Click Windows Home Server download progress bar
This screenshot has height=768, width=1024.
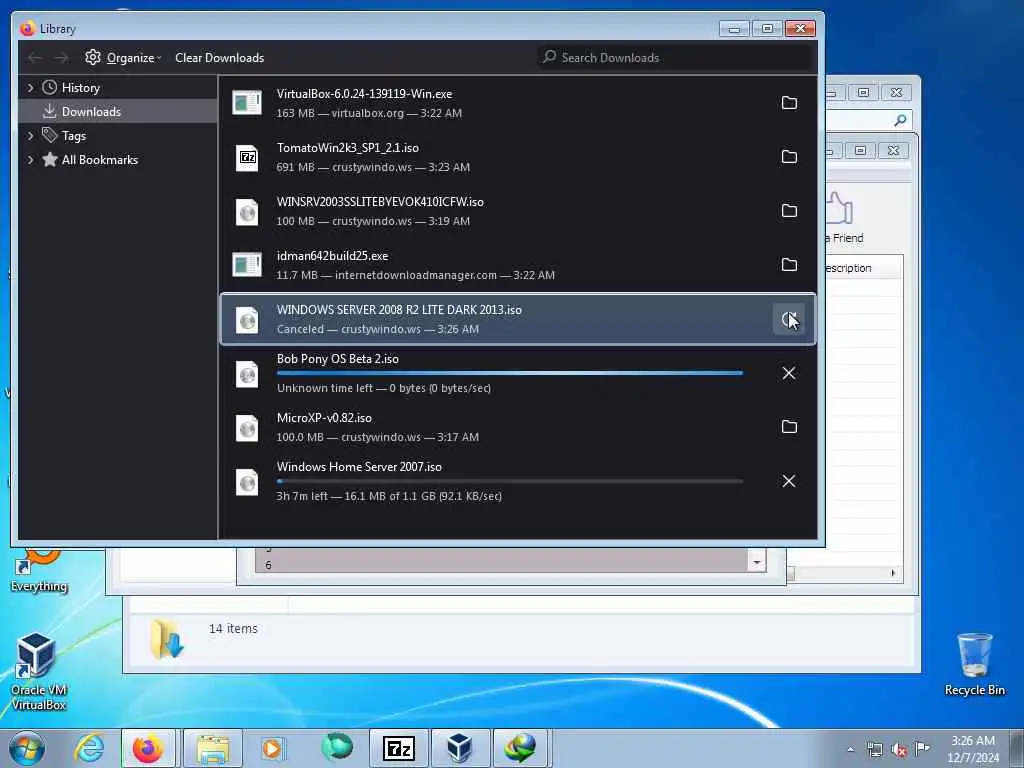click(509, 481)
